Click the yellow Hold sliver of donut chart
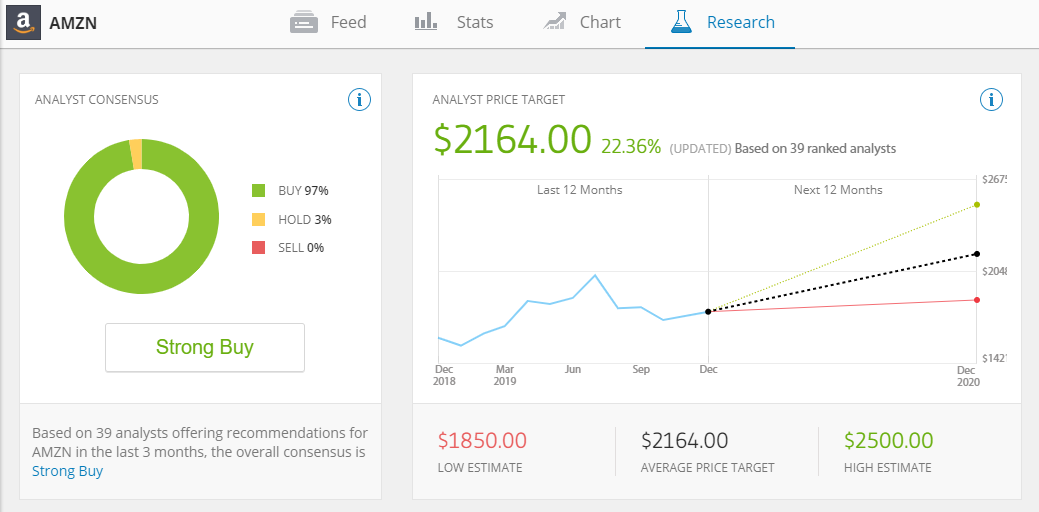 (136, 154)
